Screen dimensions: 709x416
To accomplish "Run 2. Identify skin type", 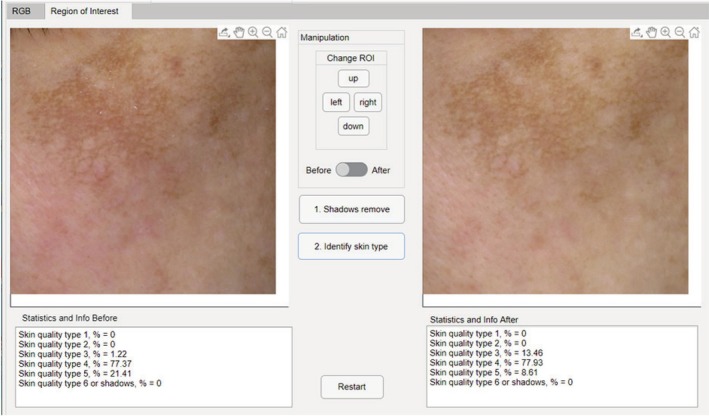I will [351, 246].
